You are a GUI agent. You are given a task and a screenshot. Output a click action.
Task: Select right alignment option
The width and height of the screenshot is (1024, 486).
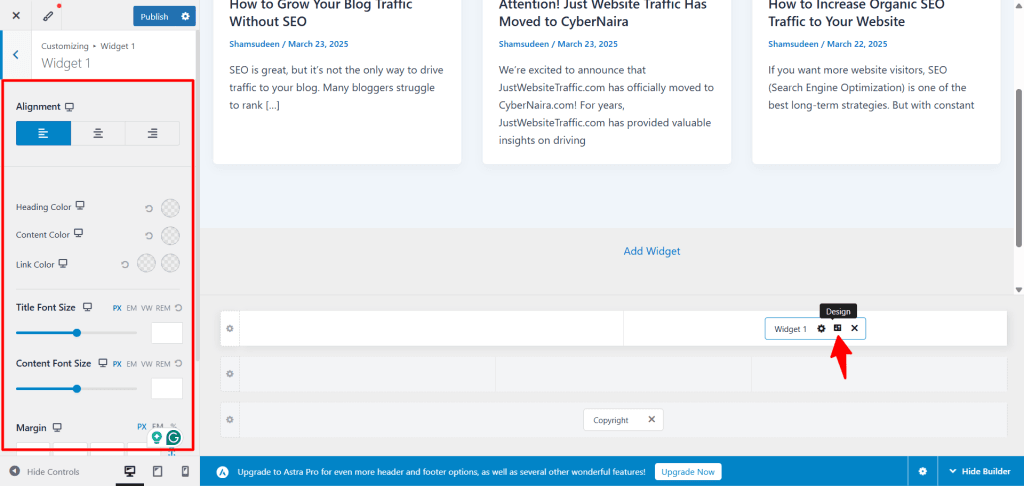click(x=152, y=133)
